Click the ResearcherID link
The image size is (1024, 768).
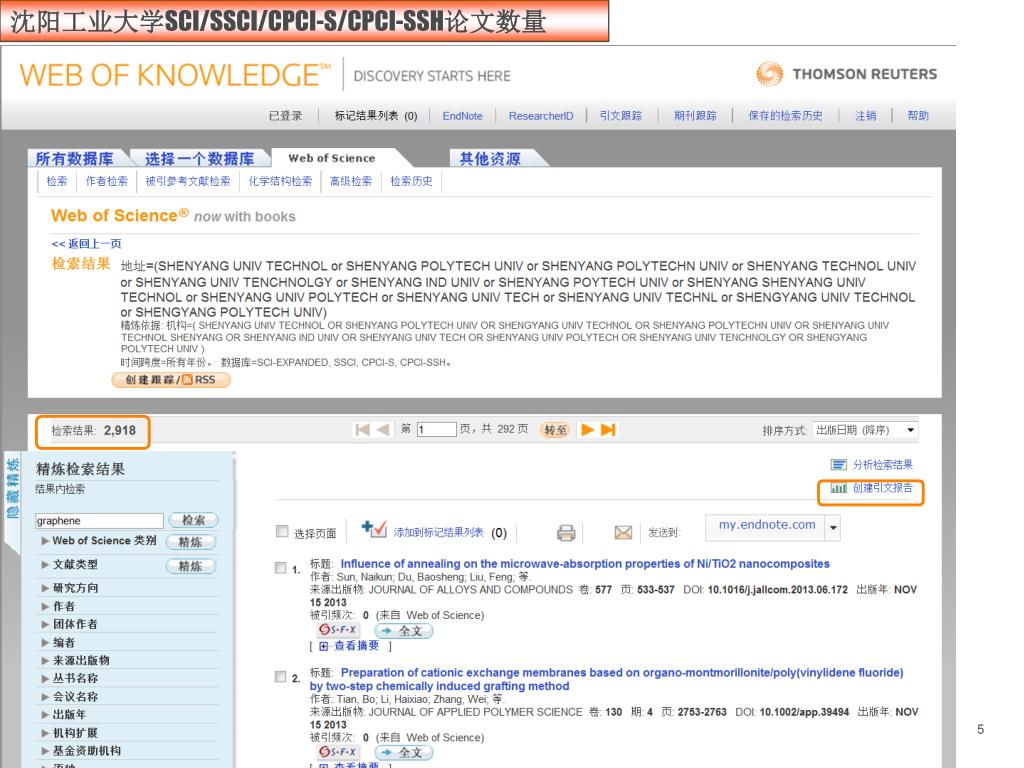pyautogui.click(x=541, y=116)
